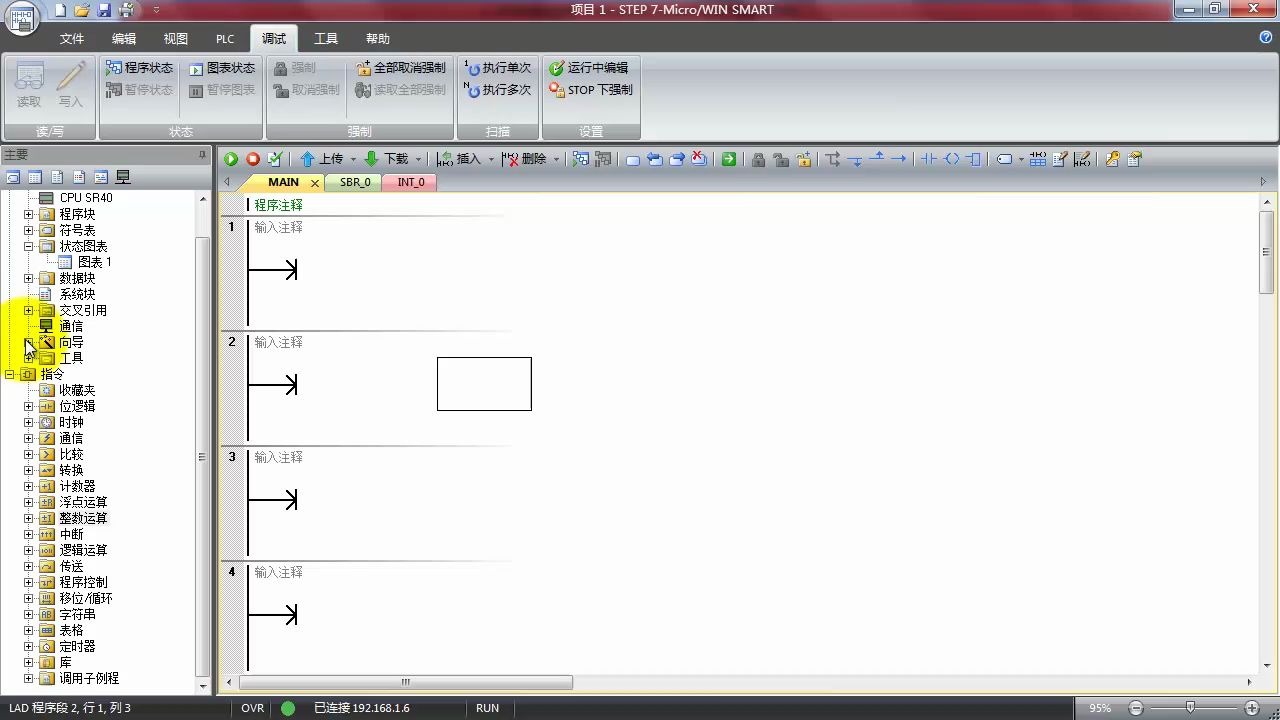Collapse the 状态图表 tree node
1280x720 pixels.
(x=28, y=246)
